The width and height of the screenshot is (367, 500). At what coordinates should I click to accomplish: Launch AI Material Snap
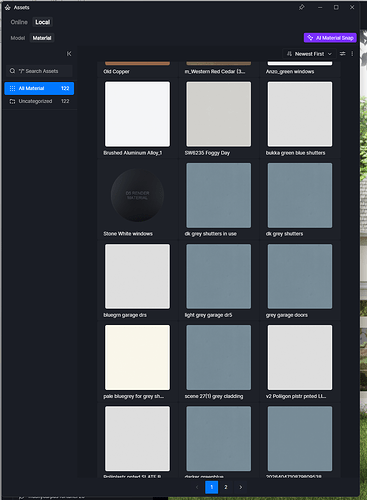[330, 38]
